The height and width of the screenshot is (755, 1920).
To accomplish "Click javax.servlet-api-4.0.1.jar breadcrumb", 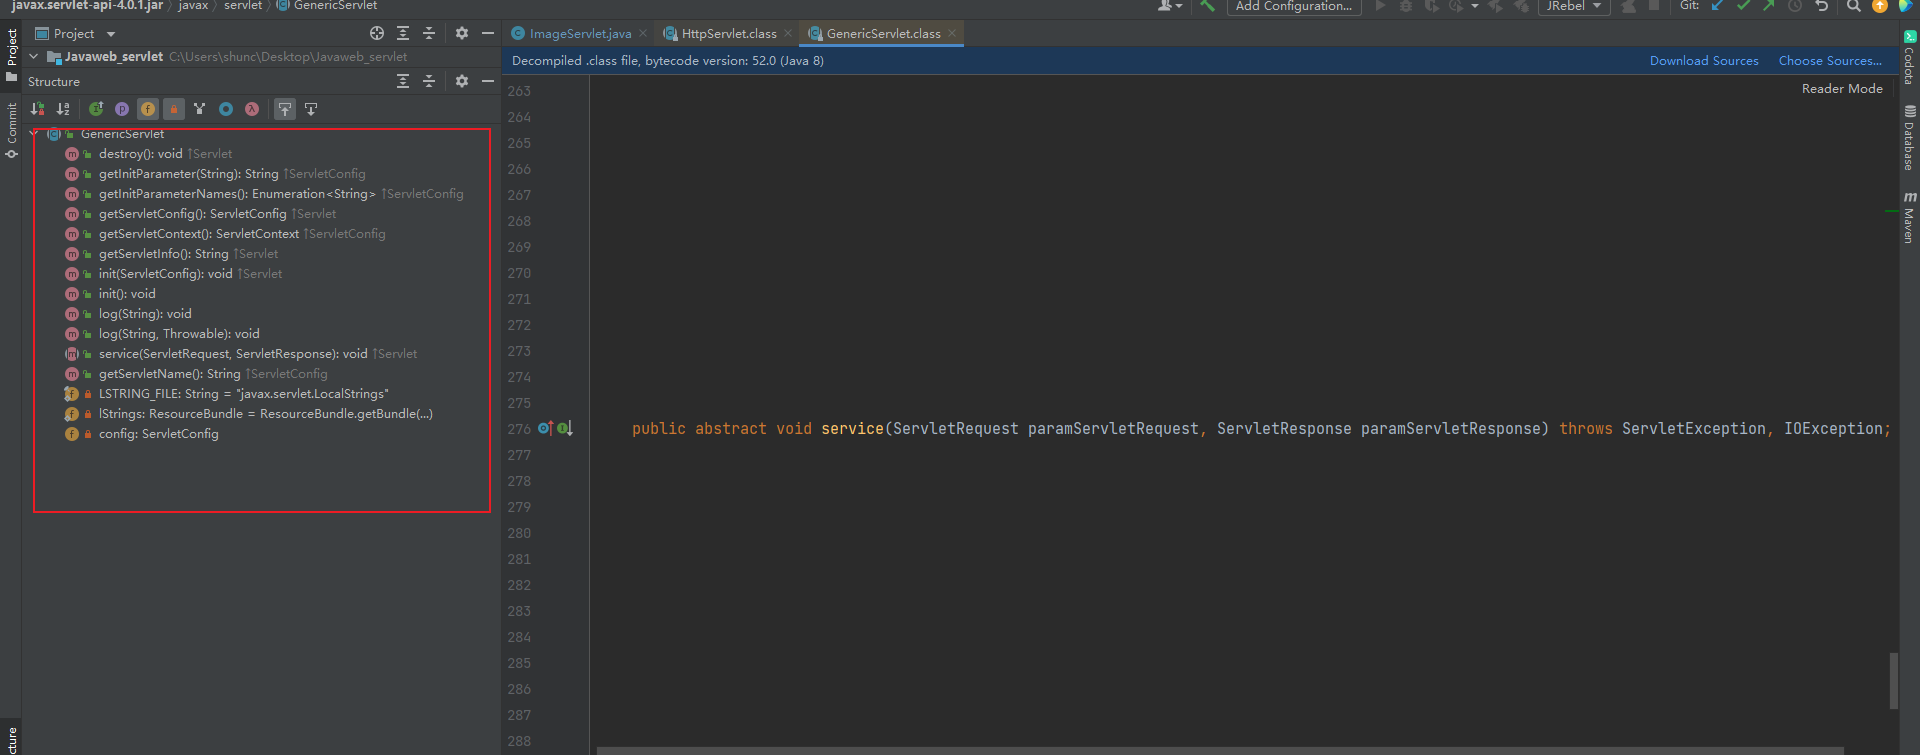I will (x=87, y=6).
